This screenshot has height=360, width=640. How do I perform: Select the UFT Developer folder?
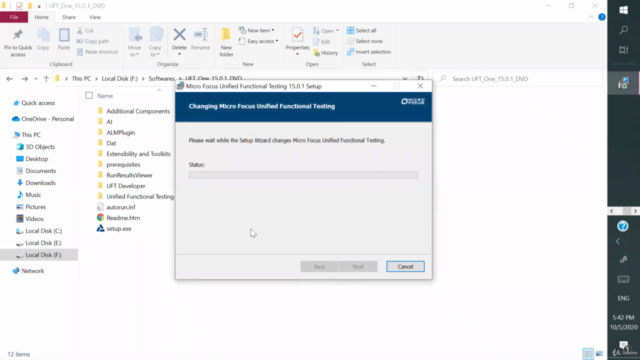click(126, 186)
